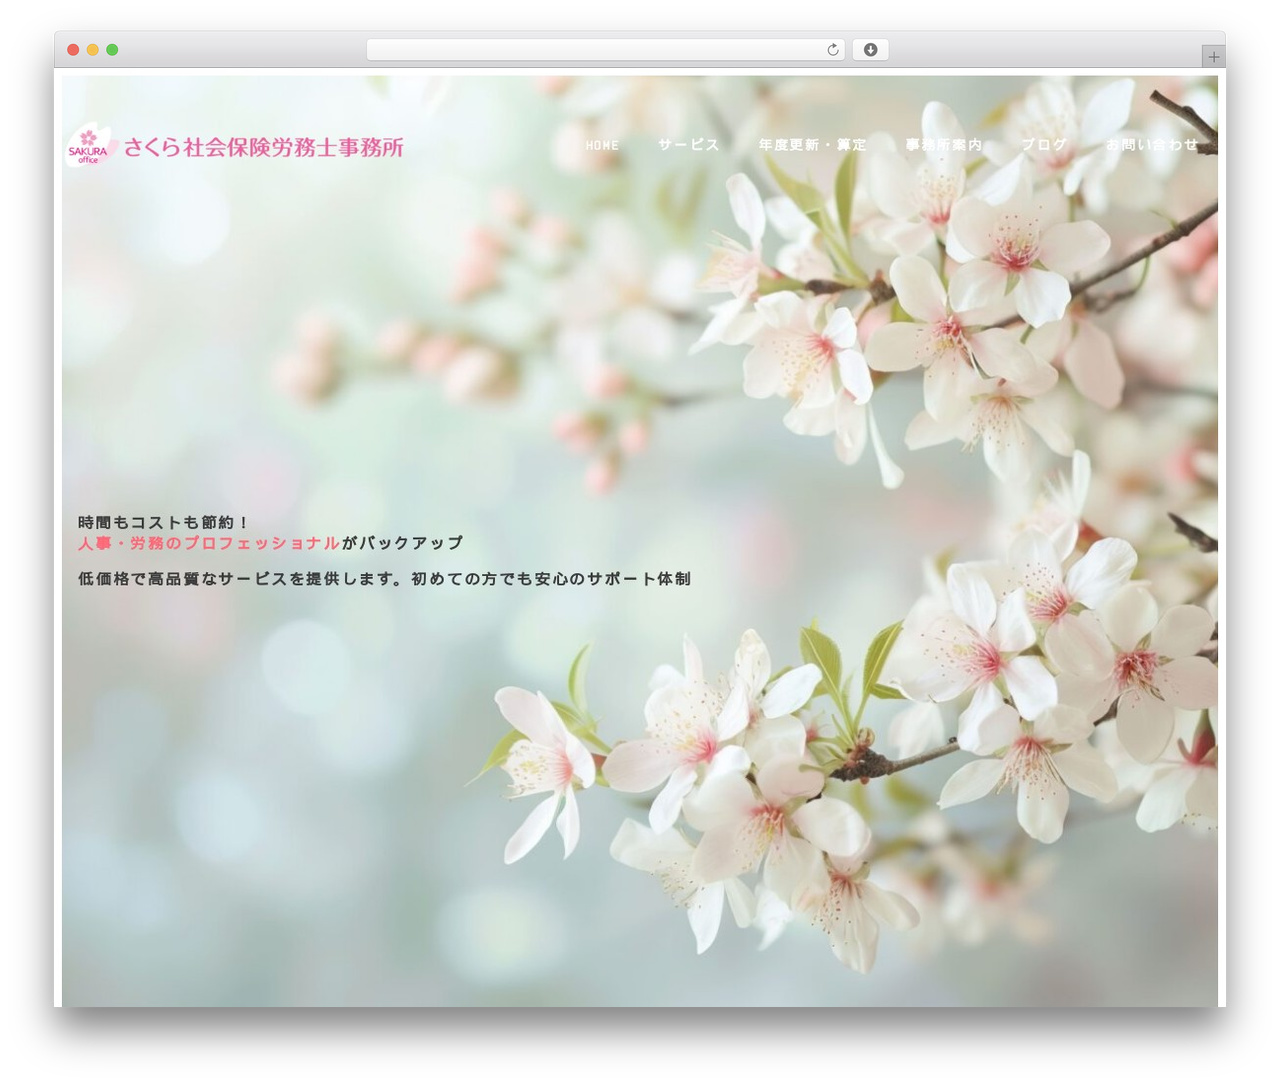Open the サービス menu item
The image size is (1280, 1084).
pyautogui.click(x=688, y=145)
